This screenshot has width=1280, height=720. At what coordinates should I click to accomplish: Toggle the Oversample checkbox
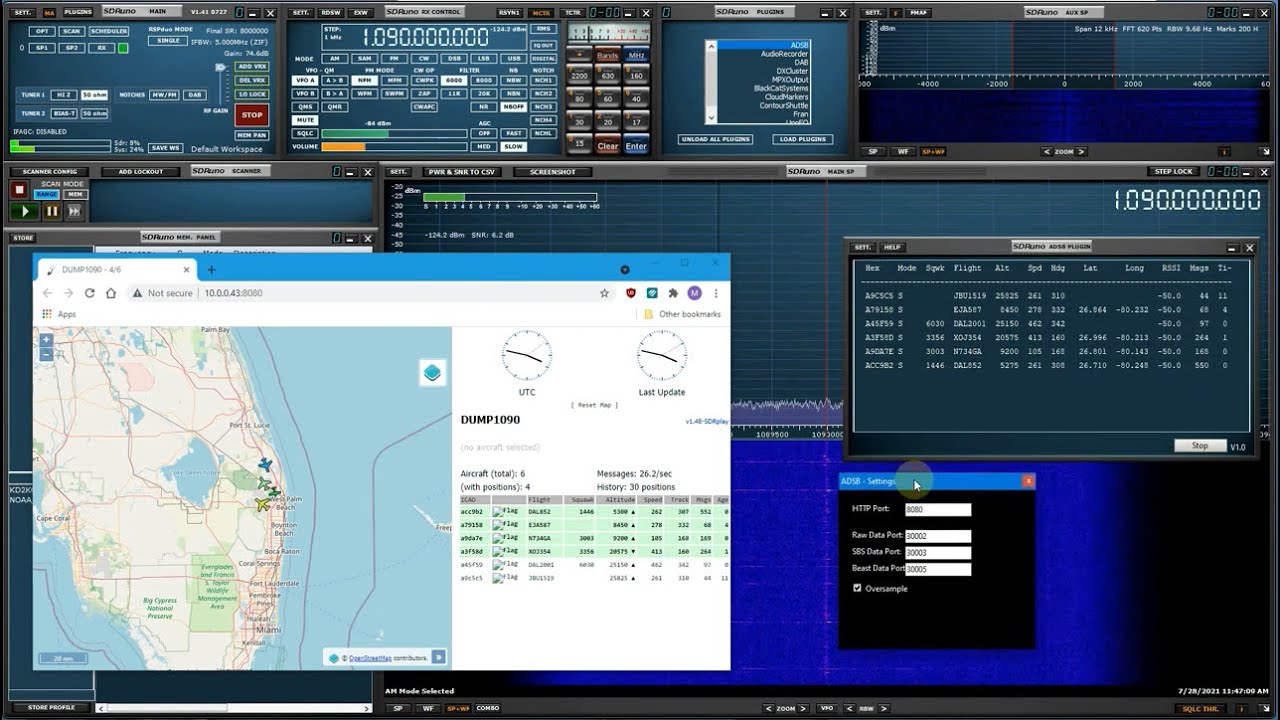(857, 588)
